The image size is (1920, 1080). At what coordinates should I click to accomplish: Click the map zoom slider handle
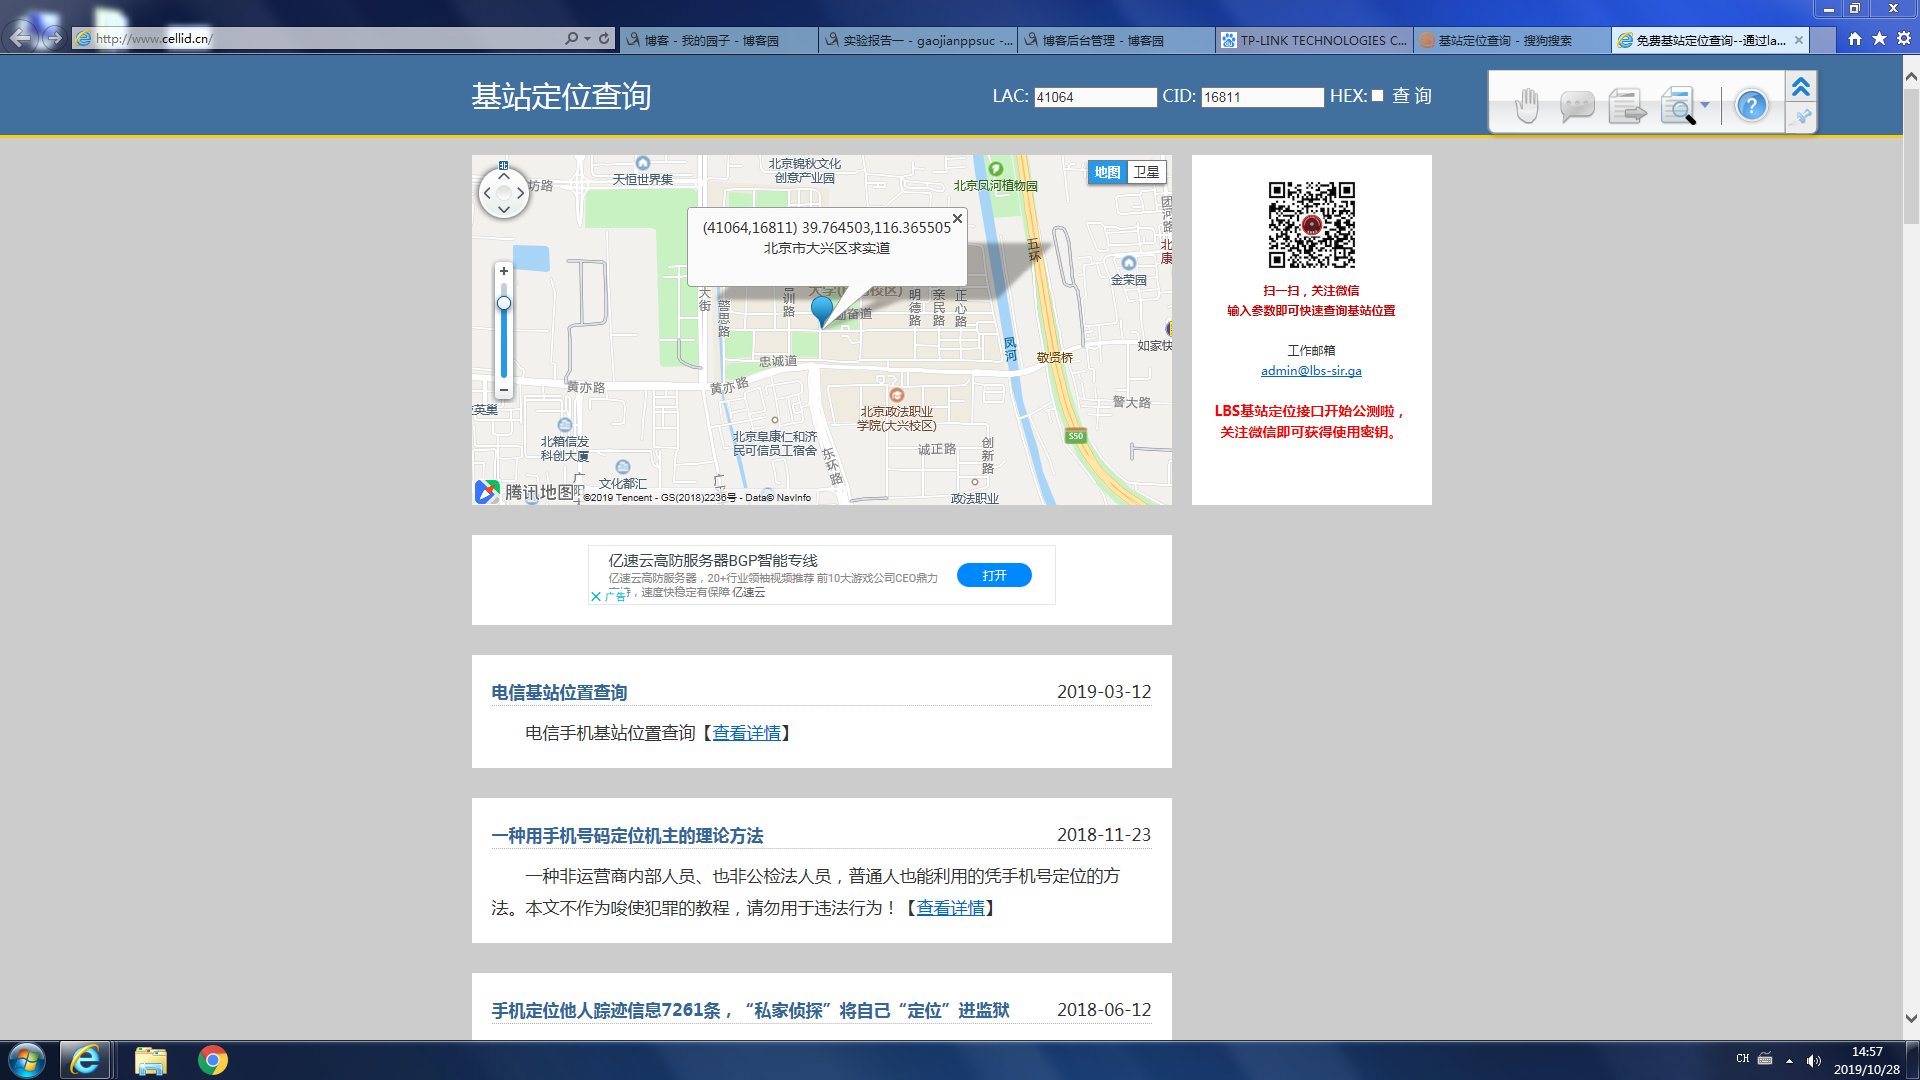[504, 303]
